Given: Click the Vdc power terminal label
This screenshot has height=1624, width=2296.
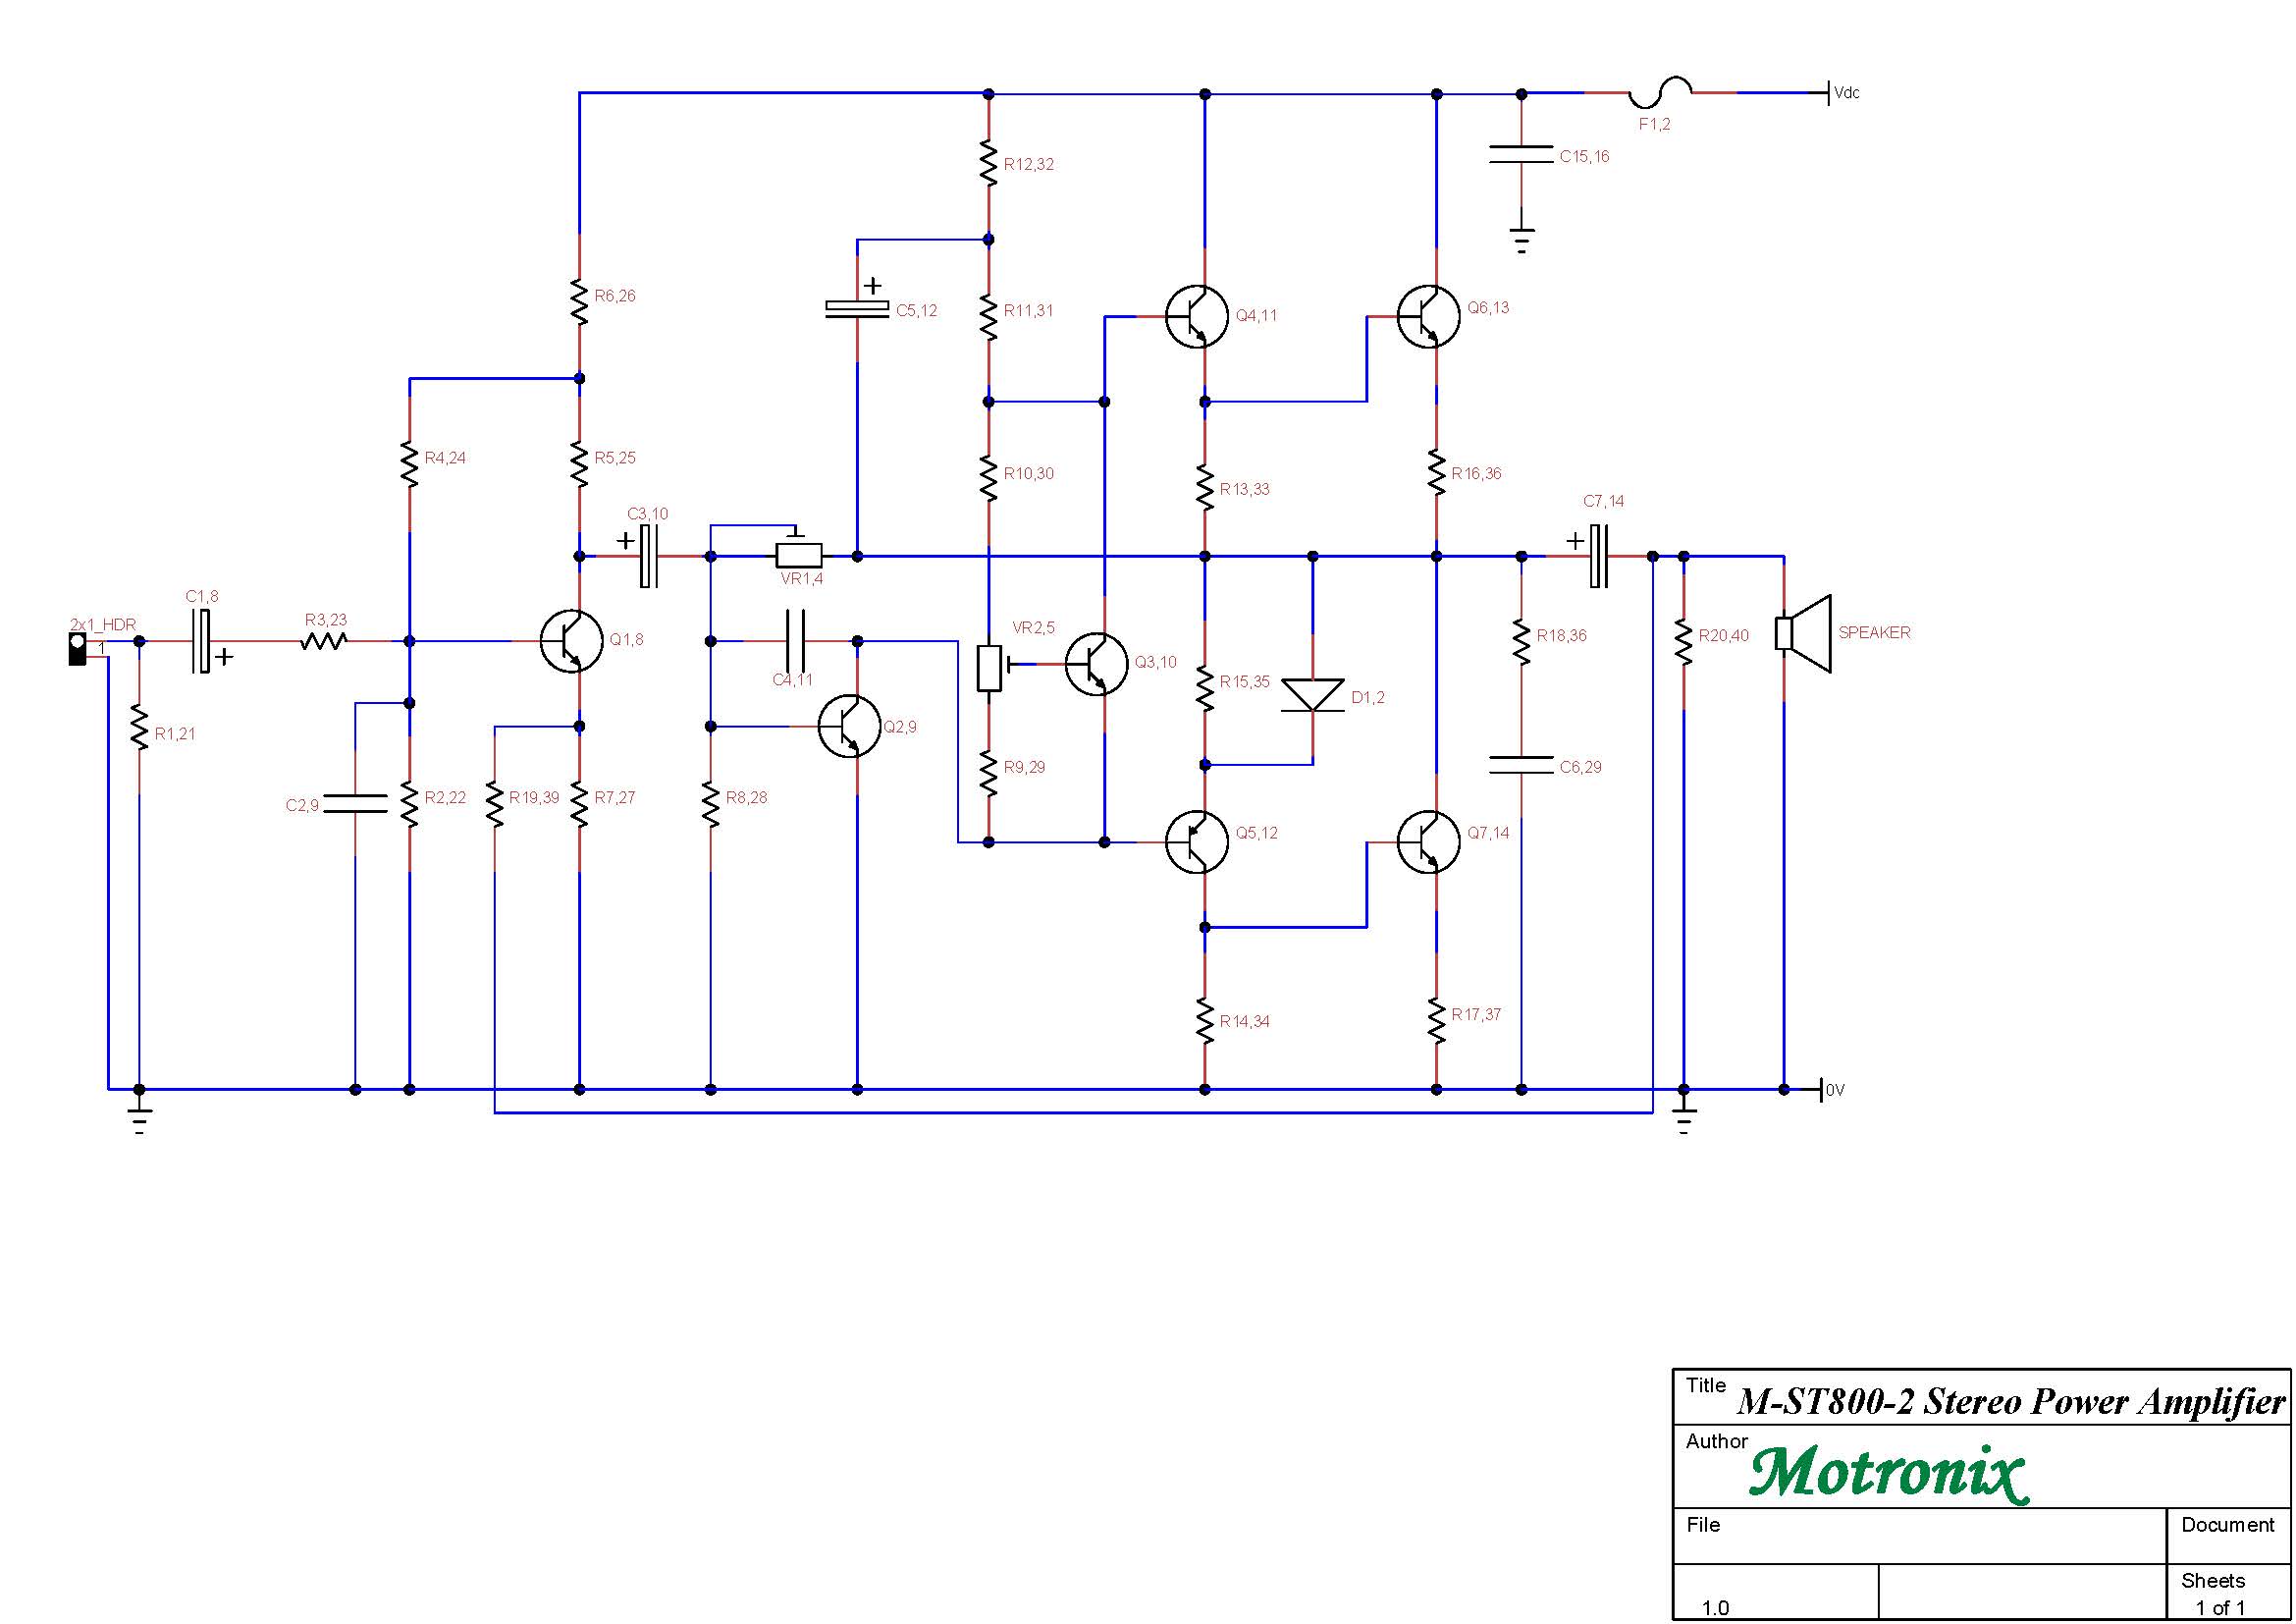Looking at the screenshot, I should [1847, 93].
